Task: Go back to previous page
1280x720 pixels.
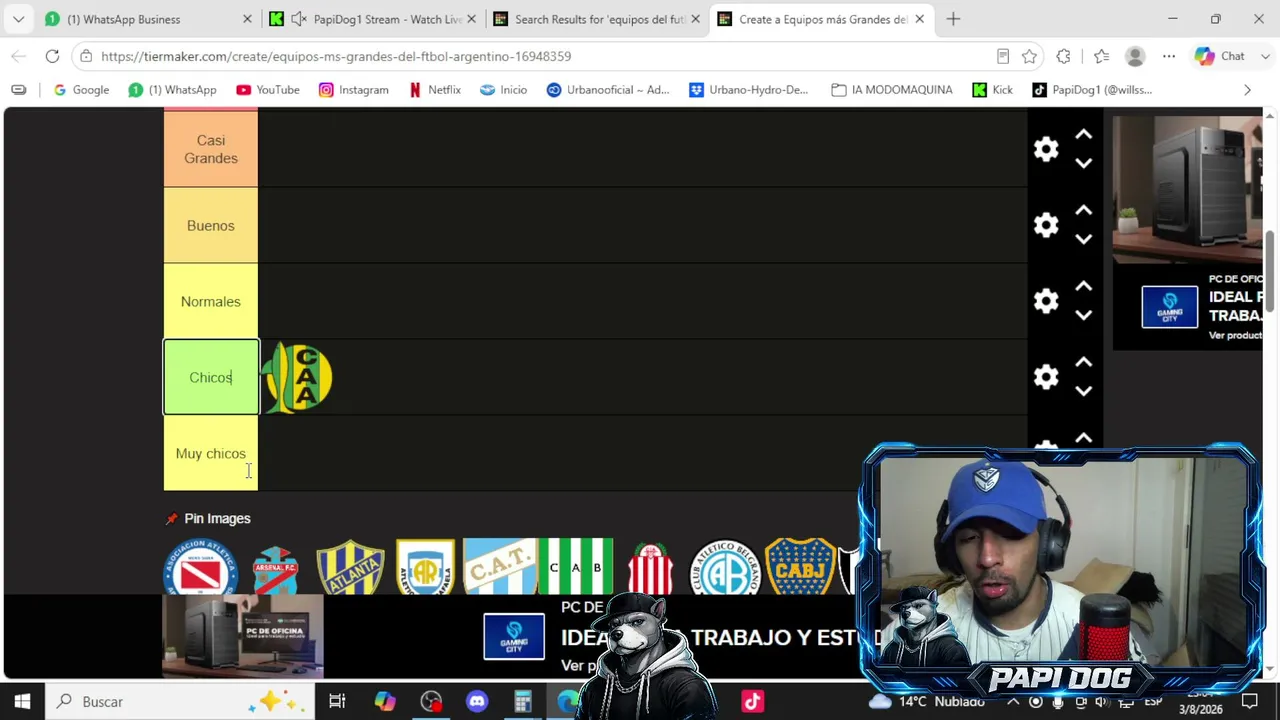Action: [18, 56]
